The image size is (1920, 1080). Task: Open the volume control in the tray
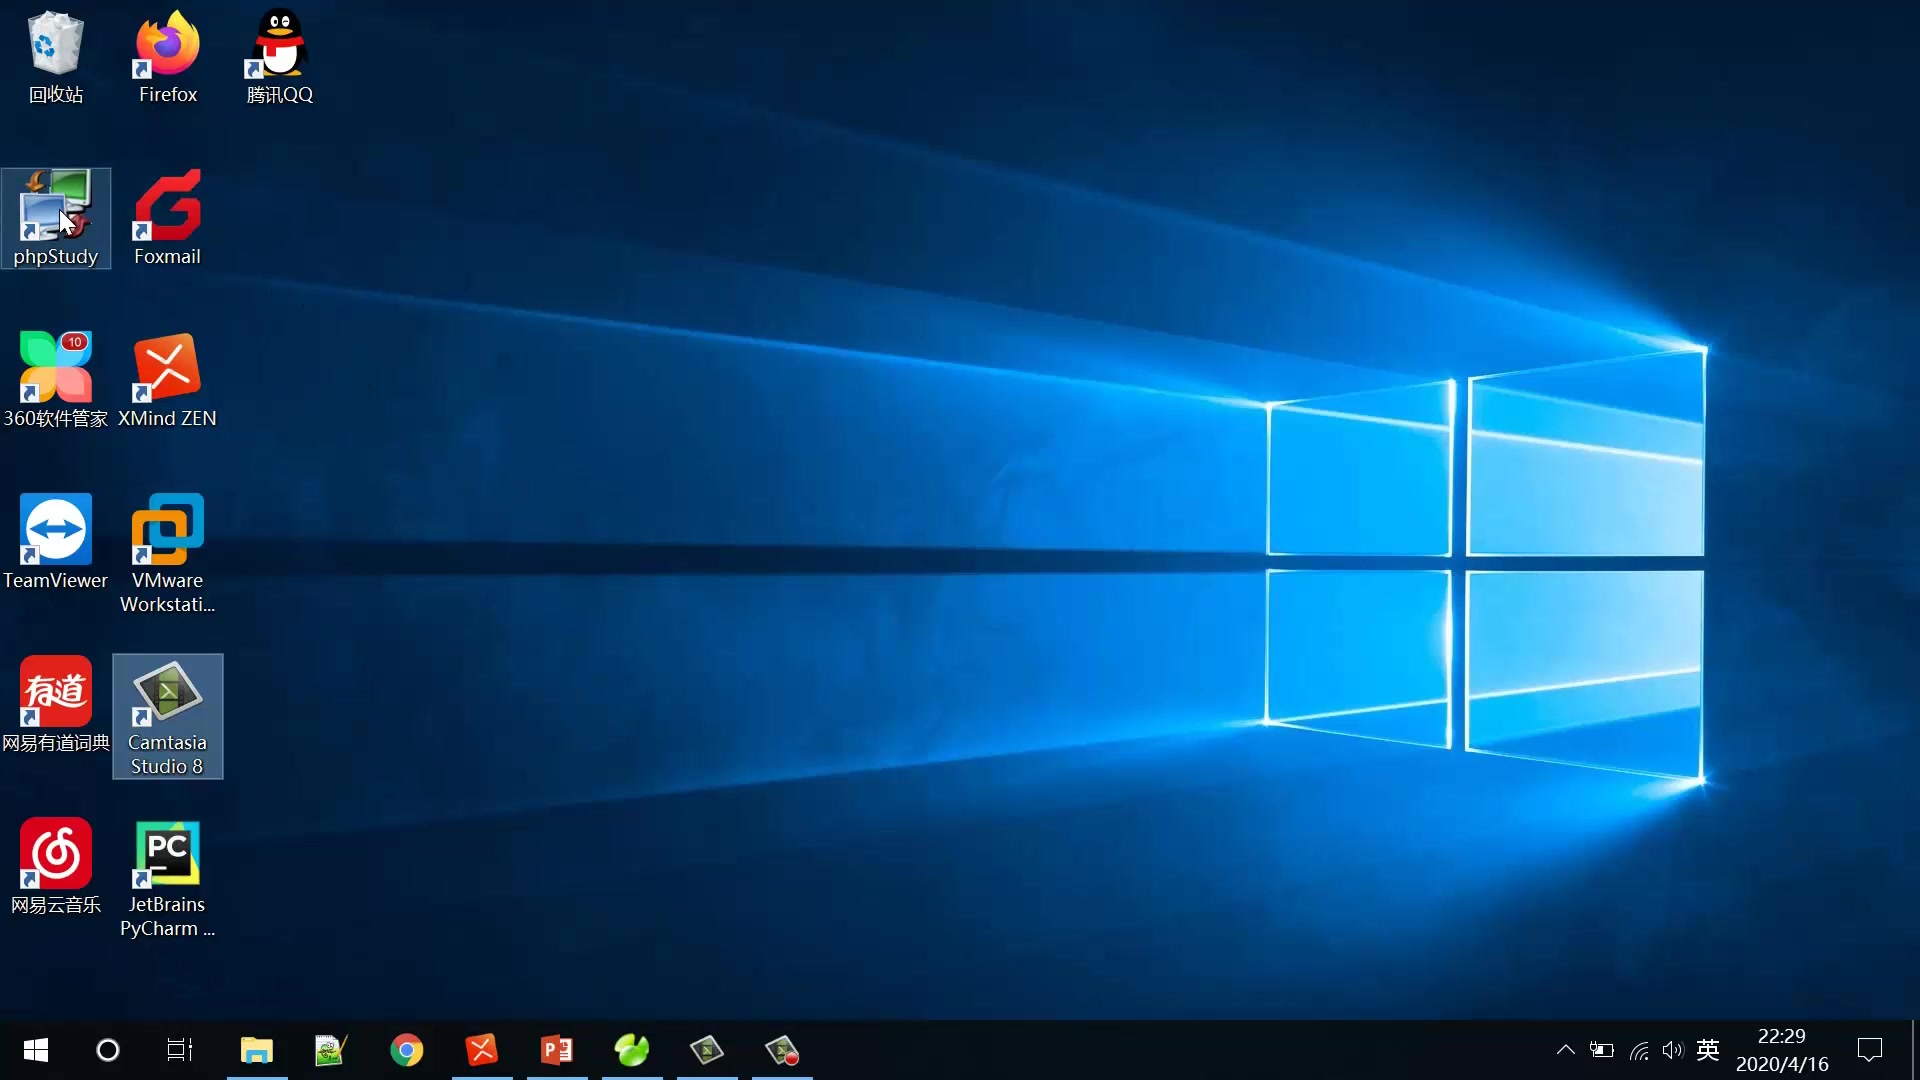click(x=1672, y=1050)
